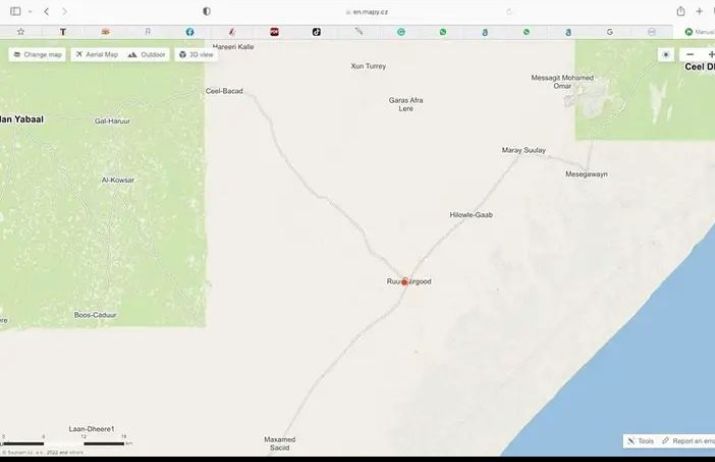Switch to Aerial Map view
Screen dimensions: 715x462
click(97, 55)
